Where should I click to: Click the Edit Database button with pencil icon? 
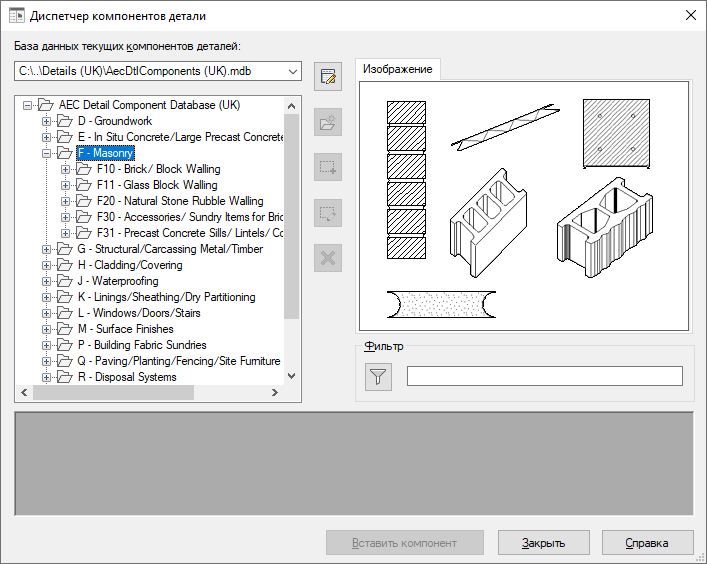pyautogui.click(x=328, y=77)
